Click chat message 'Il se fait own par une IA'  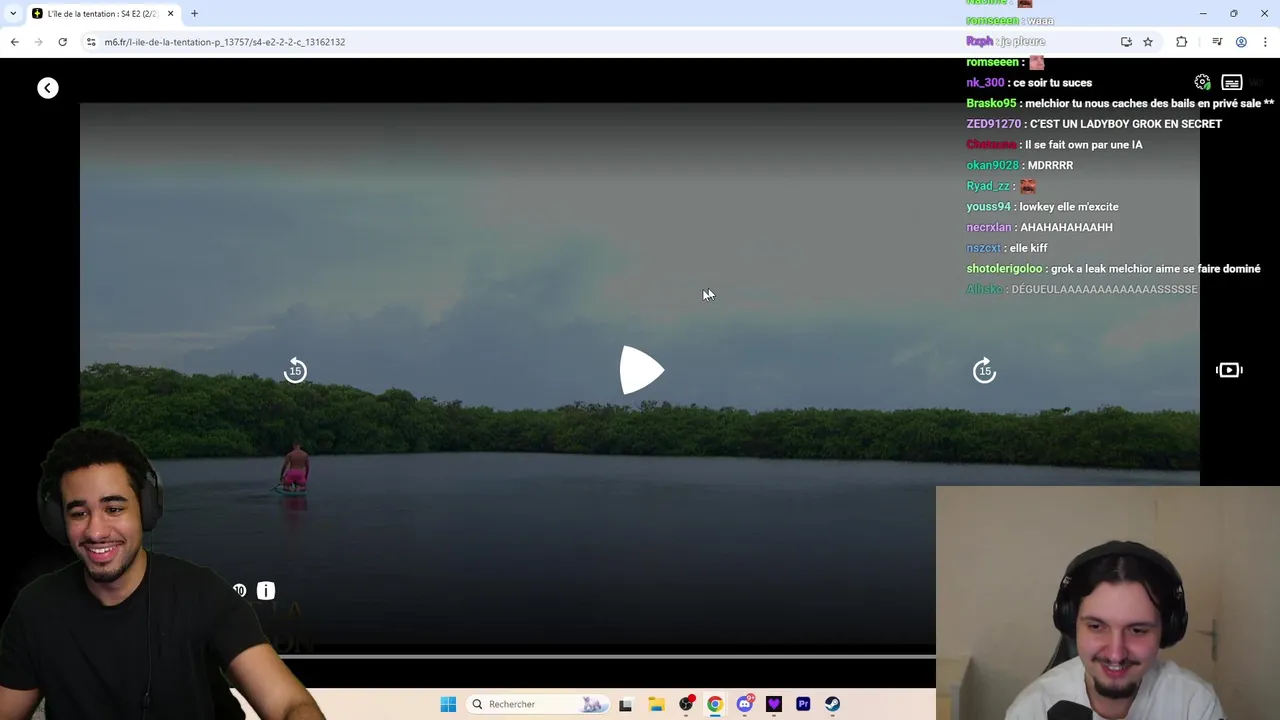click(1084, 145)
